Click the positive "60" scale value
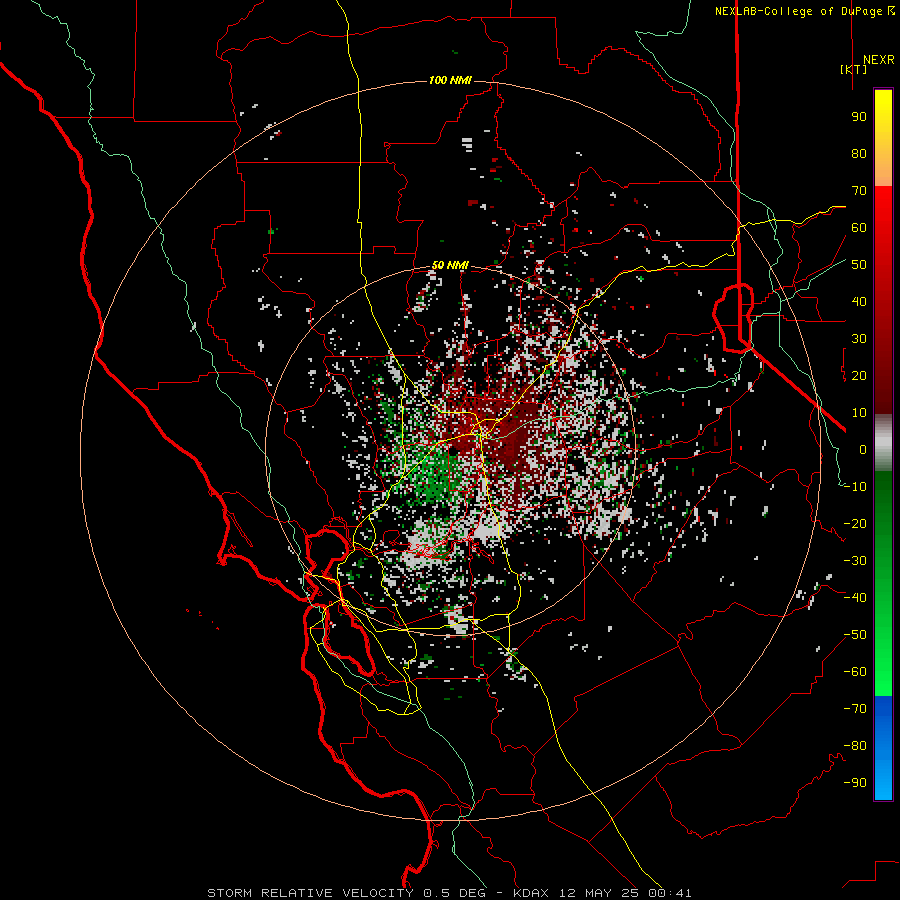This screenshot has height=900, width=900. (859, 228)
